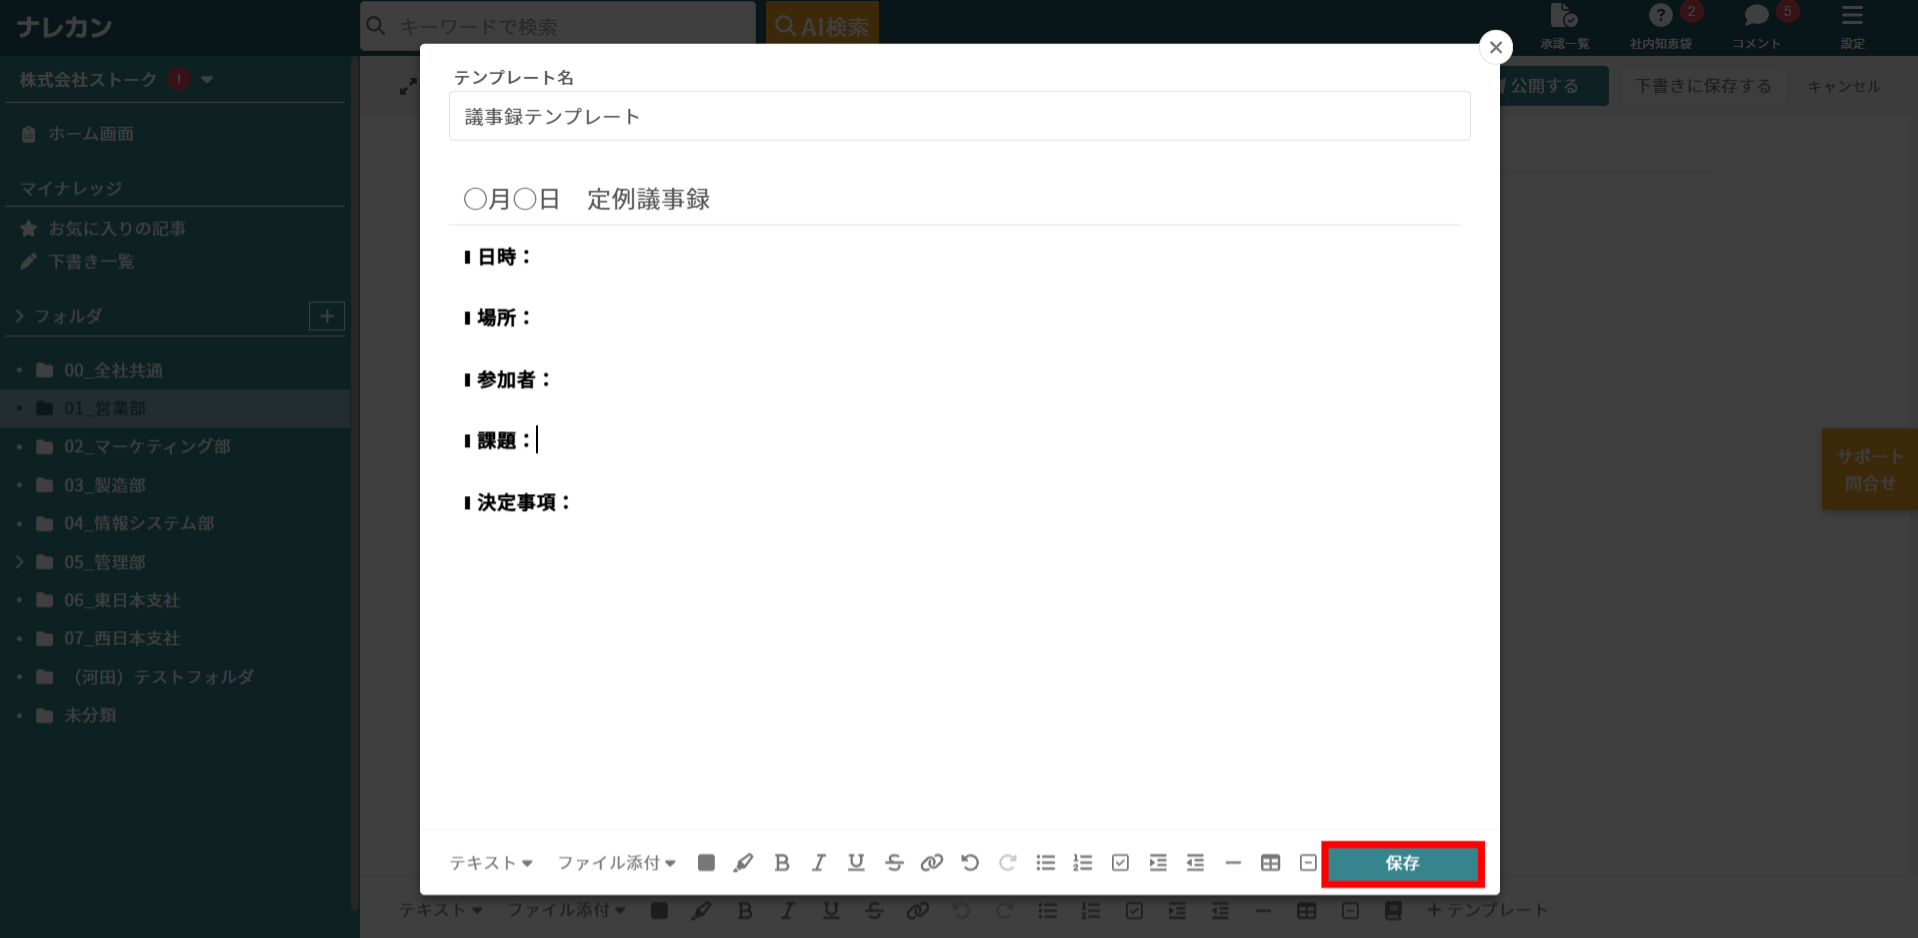Click ＋テンプレート in background toolbar
Viewport: 1918px width, 938px height.
tap(1487, 910)
